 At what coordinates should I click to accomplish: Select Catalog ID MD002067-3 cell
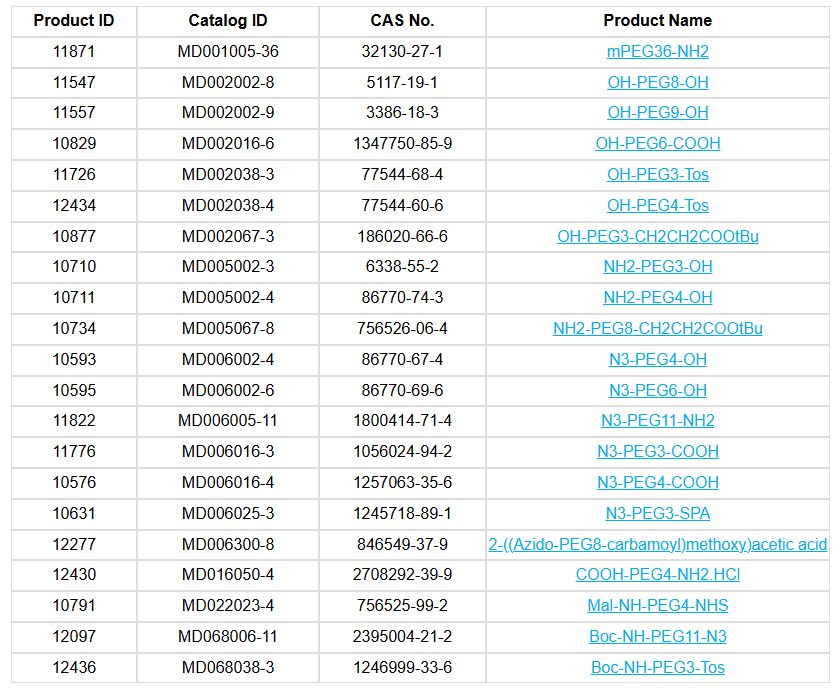point(228,236)
